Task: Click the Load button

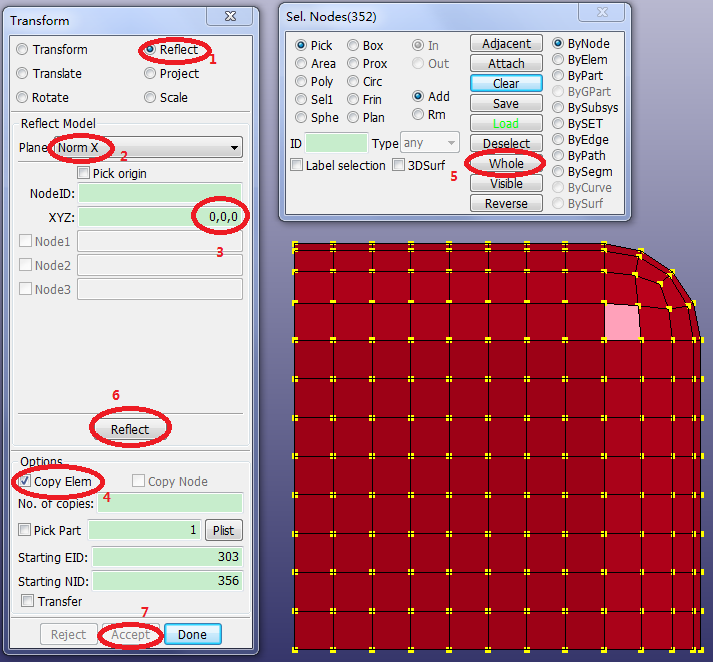Action: pyautogui.click(x=506, y=124)
